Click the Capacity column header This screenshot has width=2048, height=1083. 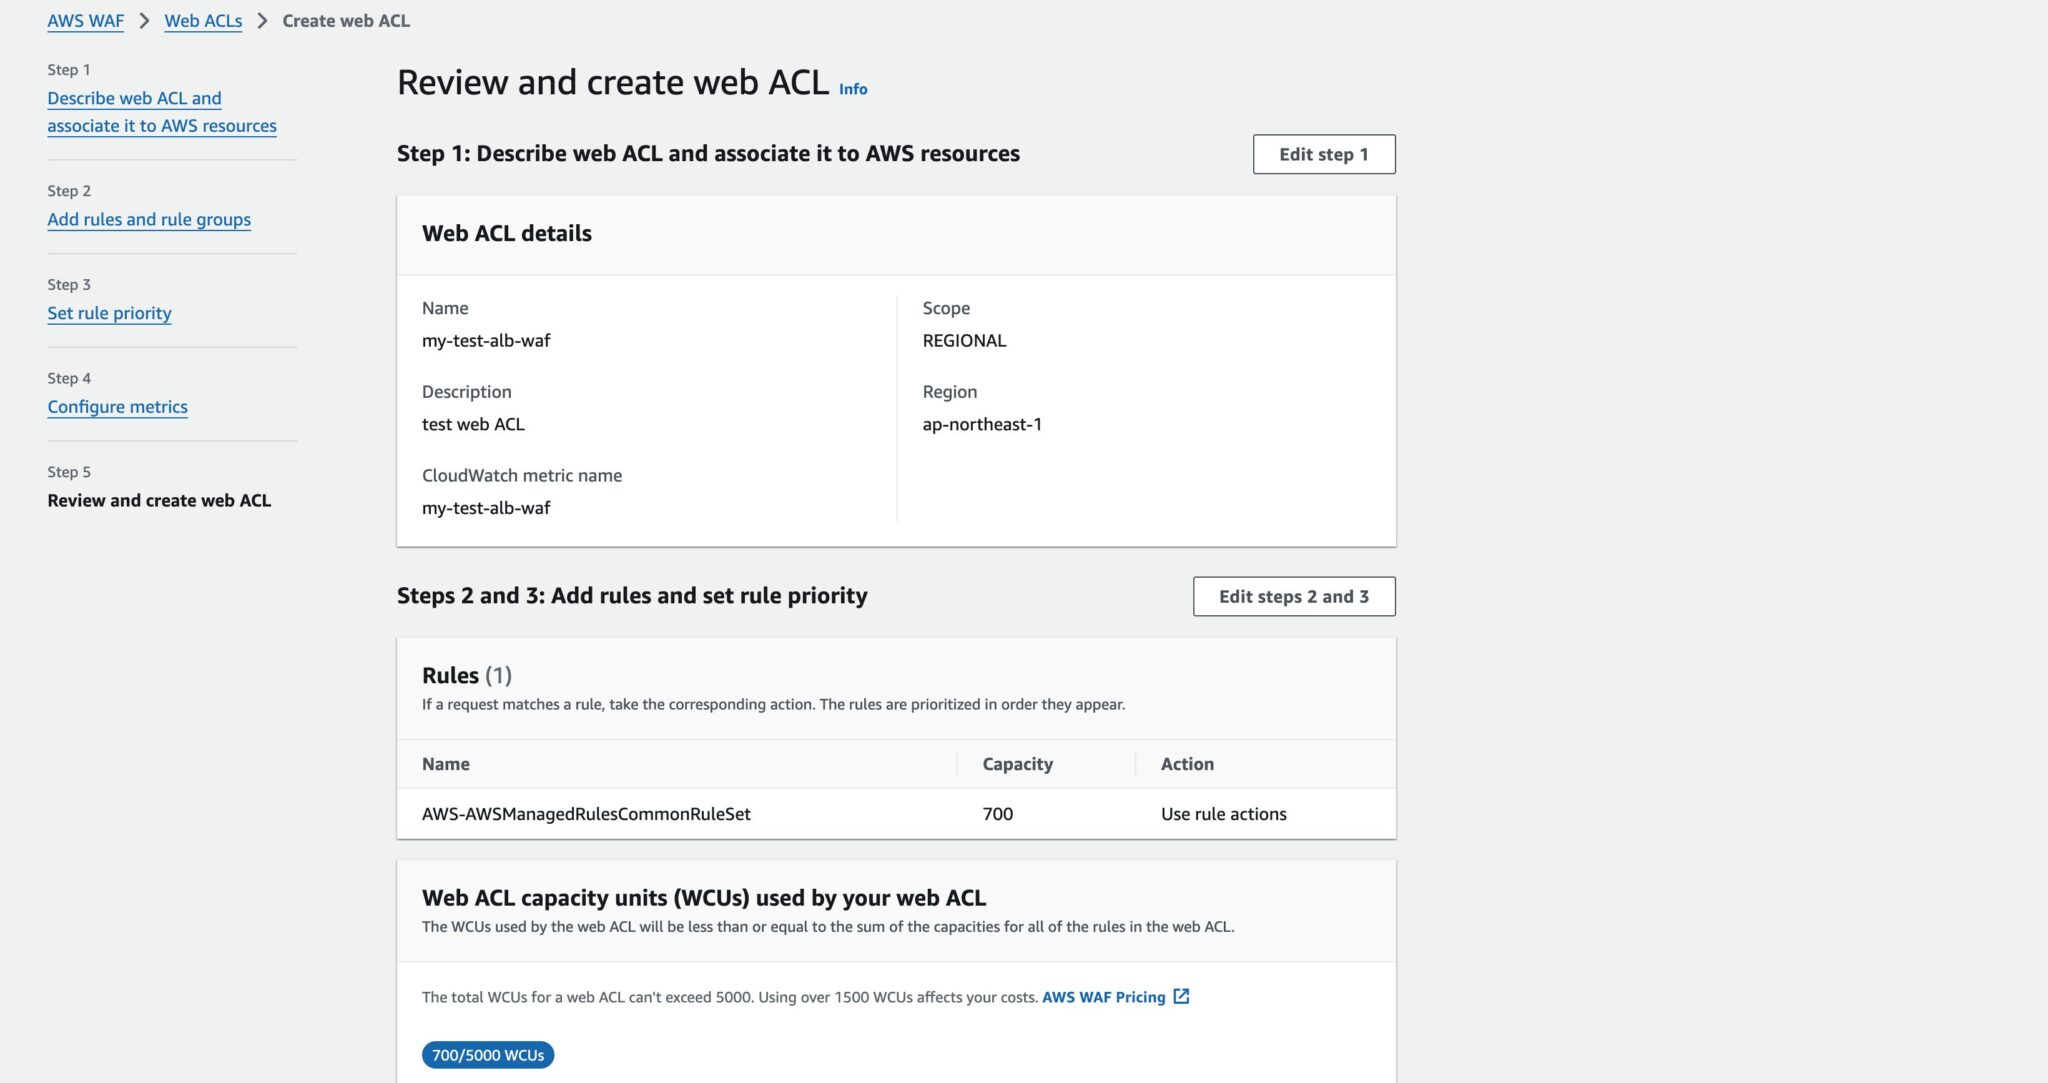coord(1016,763)
